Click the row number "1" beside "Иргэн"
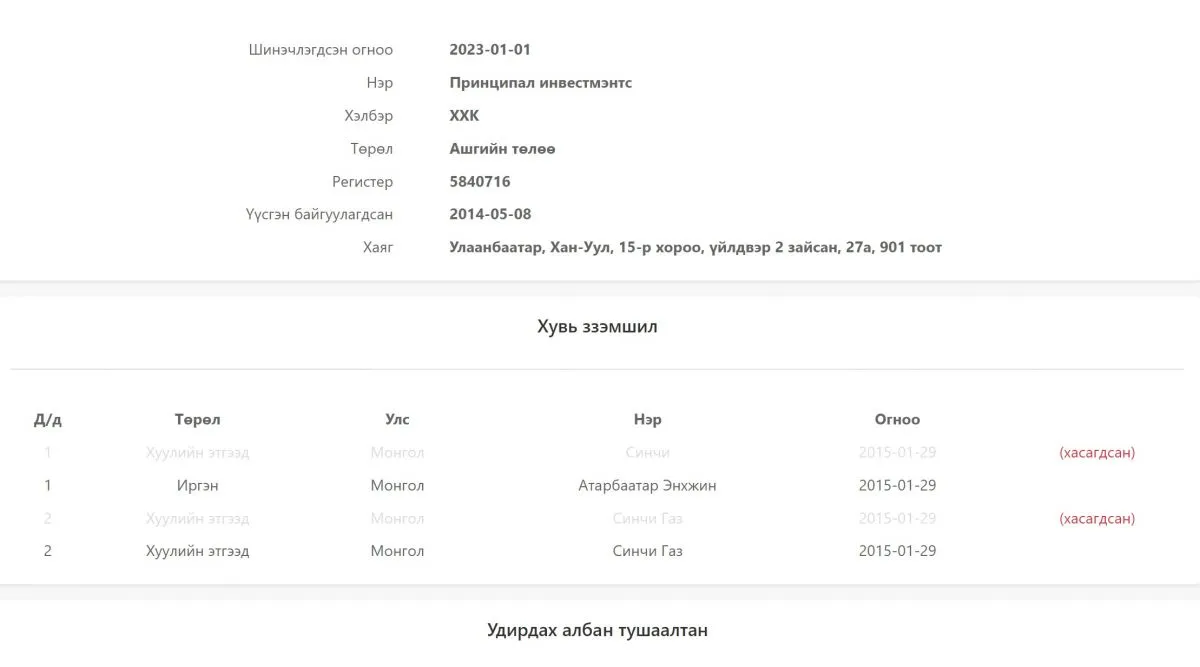The width and height of the screenshot is (1200, 667). tap(48, 486)
